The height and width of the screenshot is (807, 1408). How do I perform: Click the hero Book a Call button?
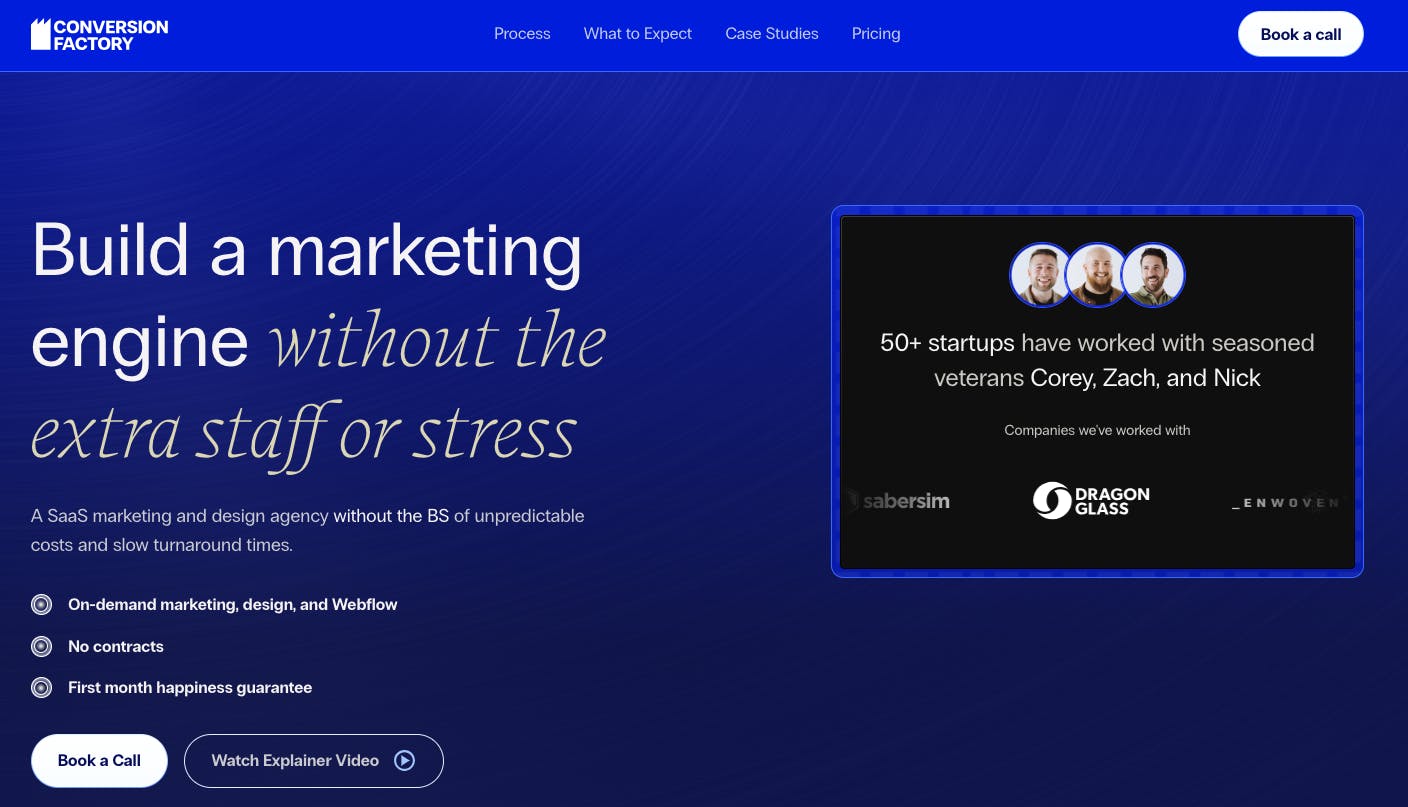click(99, 760)
